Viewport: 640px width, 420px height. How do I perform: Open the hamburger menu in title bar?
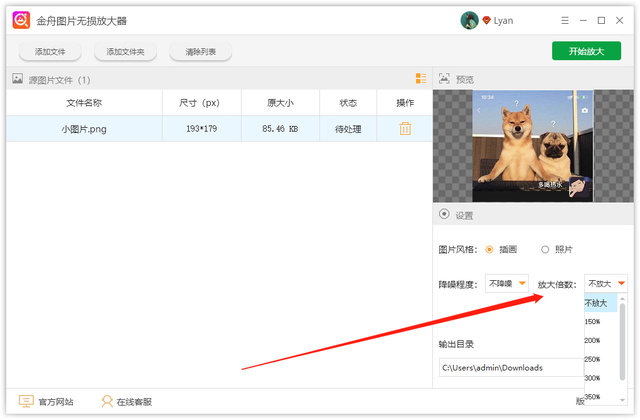pyautogui.click(x=565, y=20)
